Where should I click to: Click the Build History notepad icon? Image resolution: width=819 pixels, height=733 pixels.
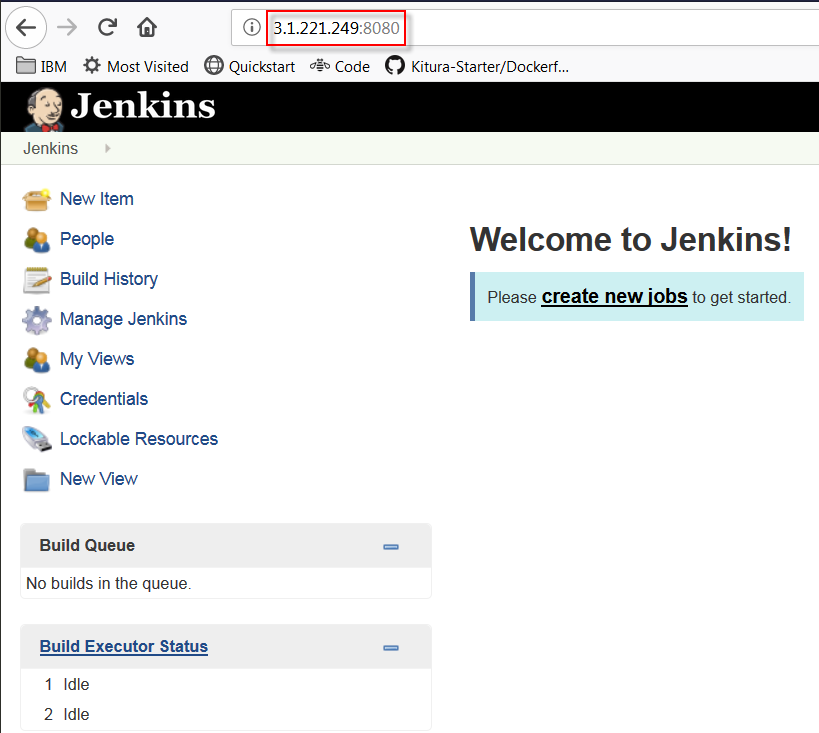tap(37, 280)
